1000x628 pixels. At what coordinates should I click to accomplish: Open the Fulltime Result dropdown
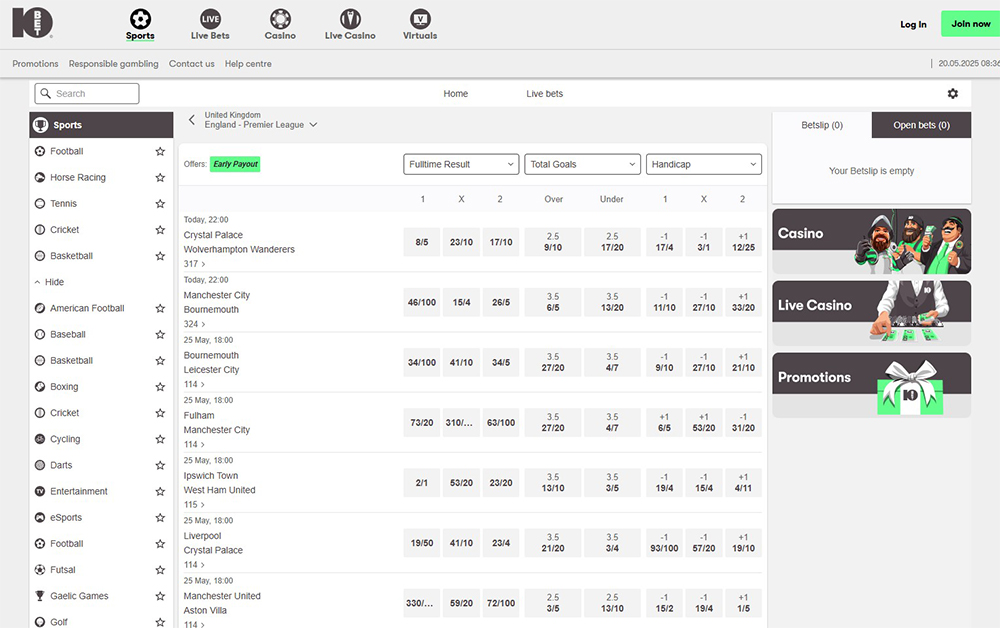coord(461,164)
